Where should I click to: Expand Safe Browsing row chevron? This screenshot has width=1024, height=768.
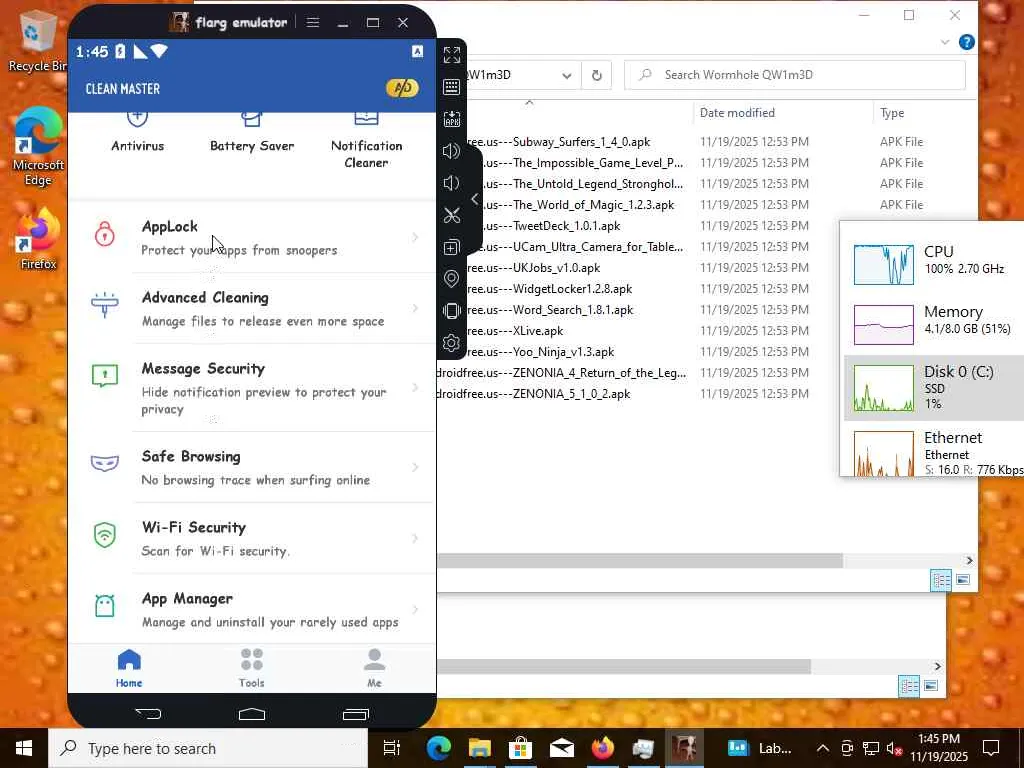click(415, 468)
